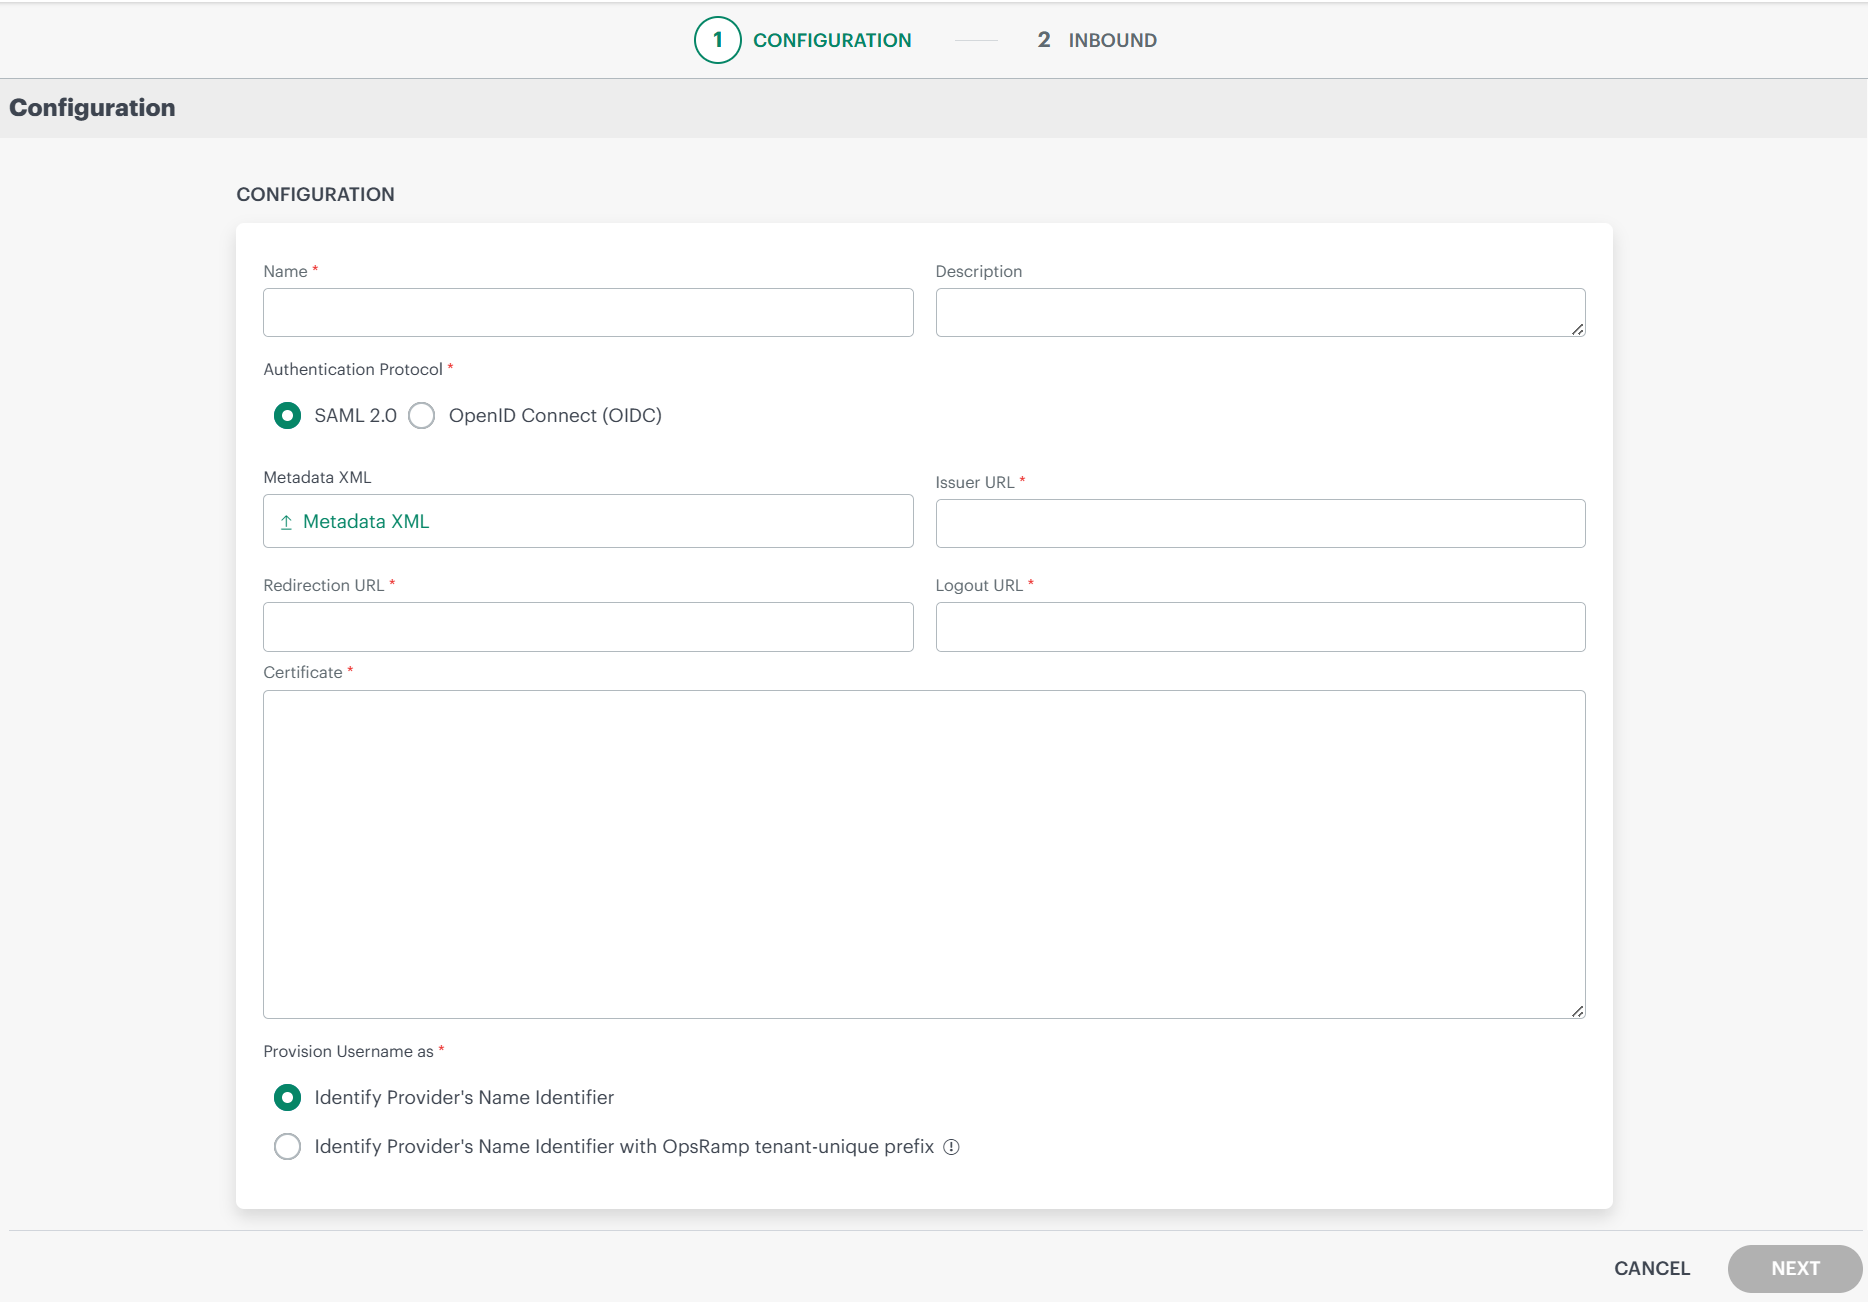Click the Name text field
The width and height of the screenshot is (1868, 1302).
pos(587,312)
